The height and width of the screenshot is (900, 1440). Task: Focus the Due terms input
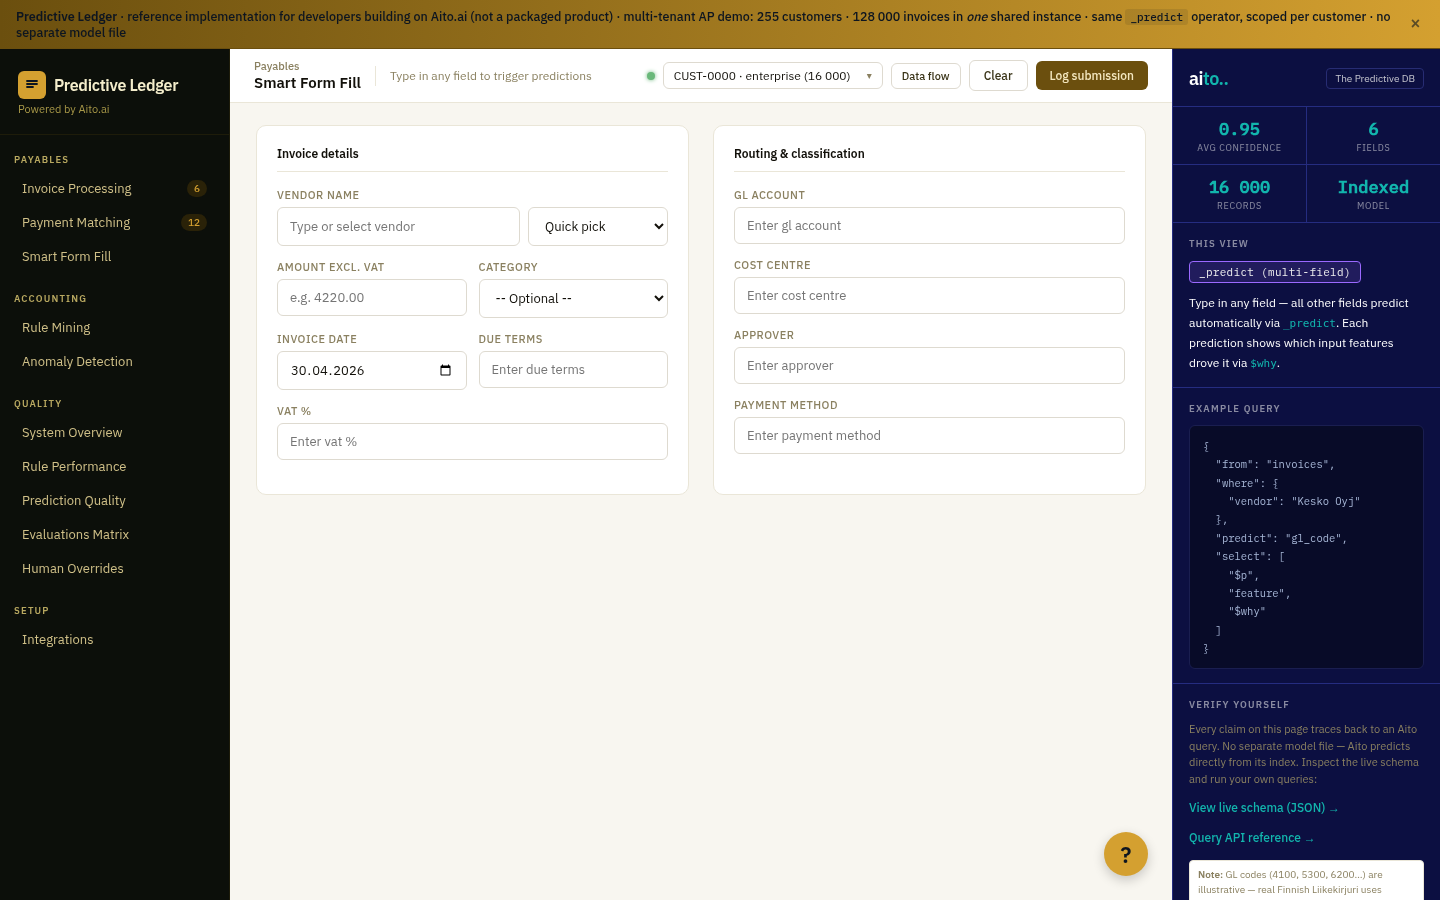coord(573,370)
